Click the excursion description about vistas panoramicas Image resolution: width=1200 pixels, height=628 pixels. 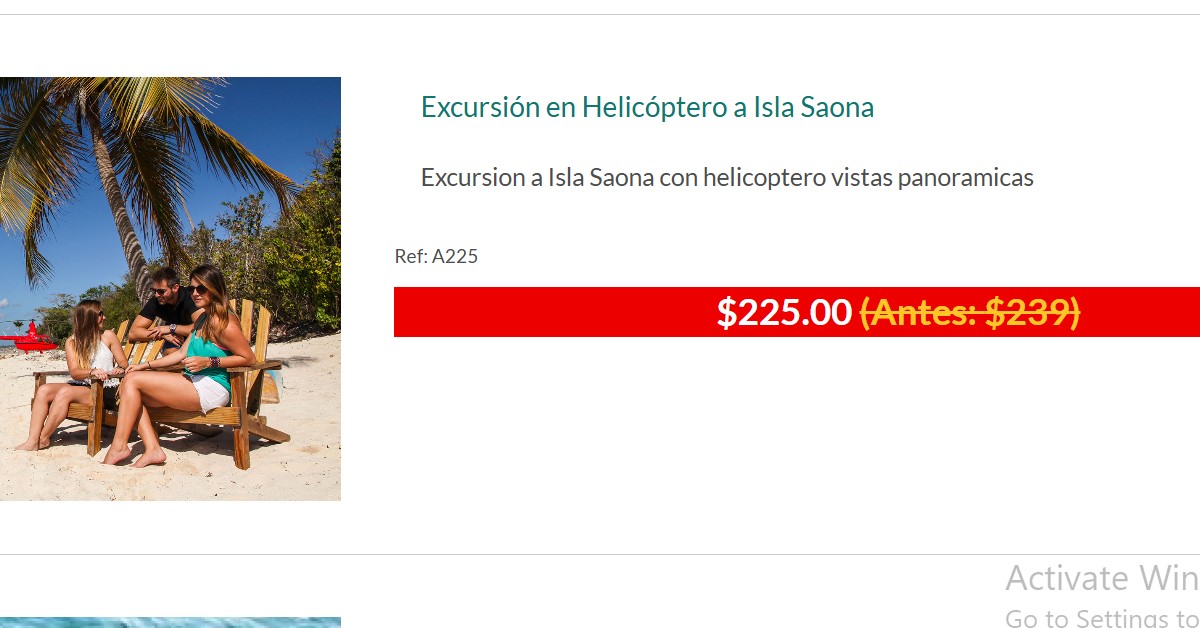pyautogui.click(x=727, y=178)
